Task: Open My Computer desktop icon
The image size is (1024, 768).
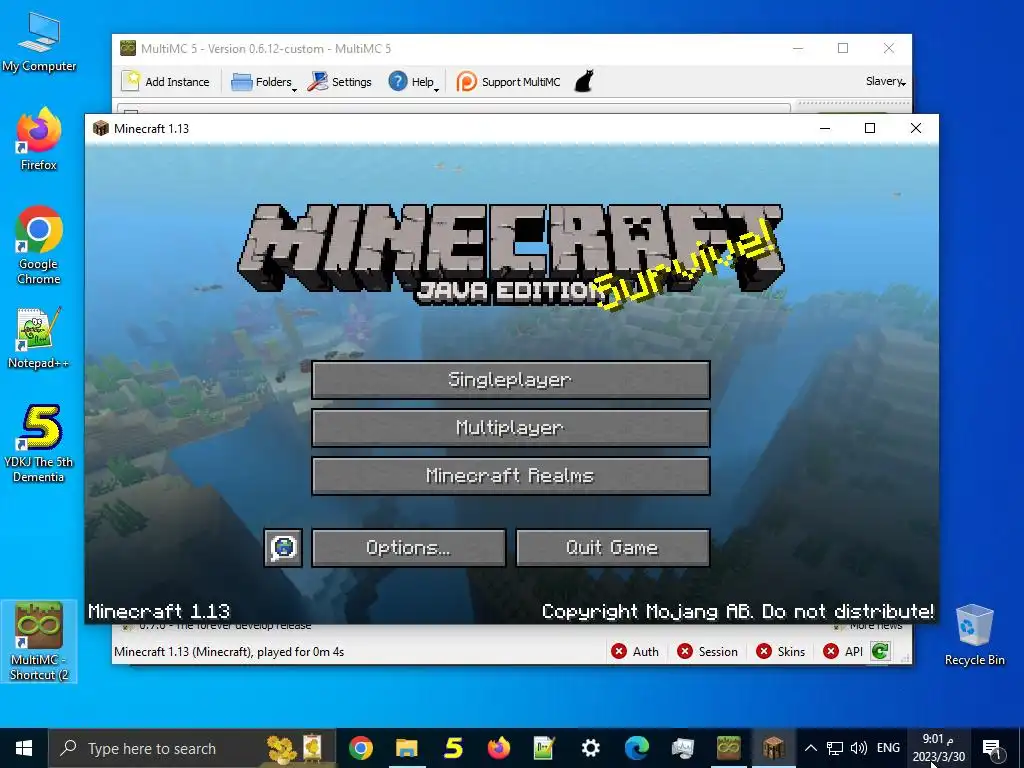Action: (39, 42)
